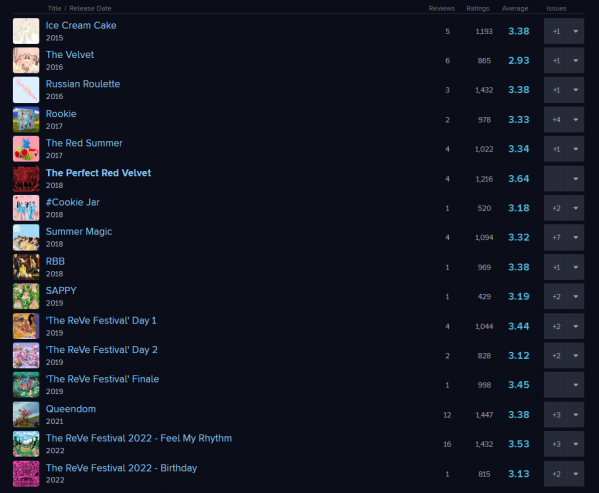Open the dropdown arrow on the Queendom row

coord(576,415)
